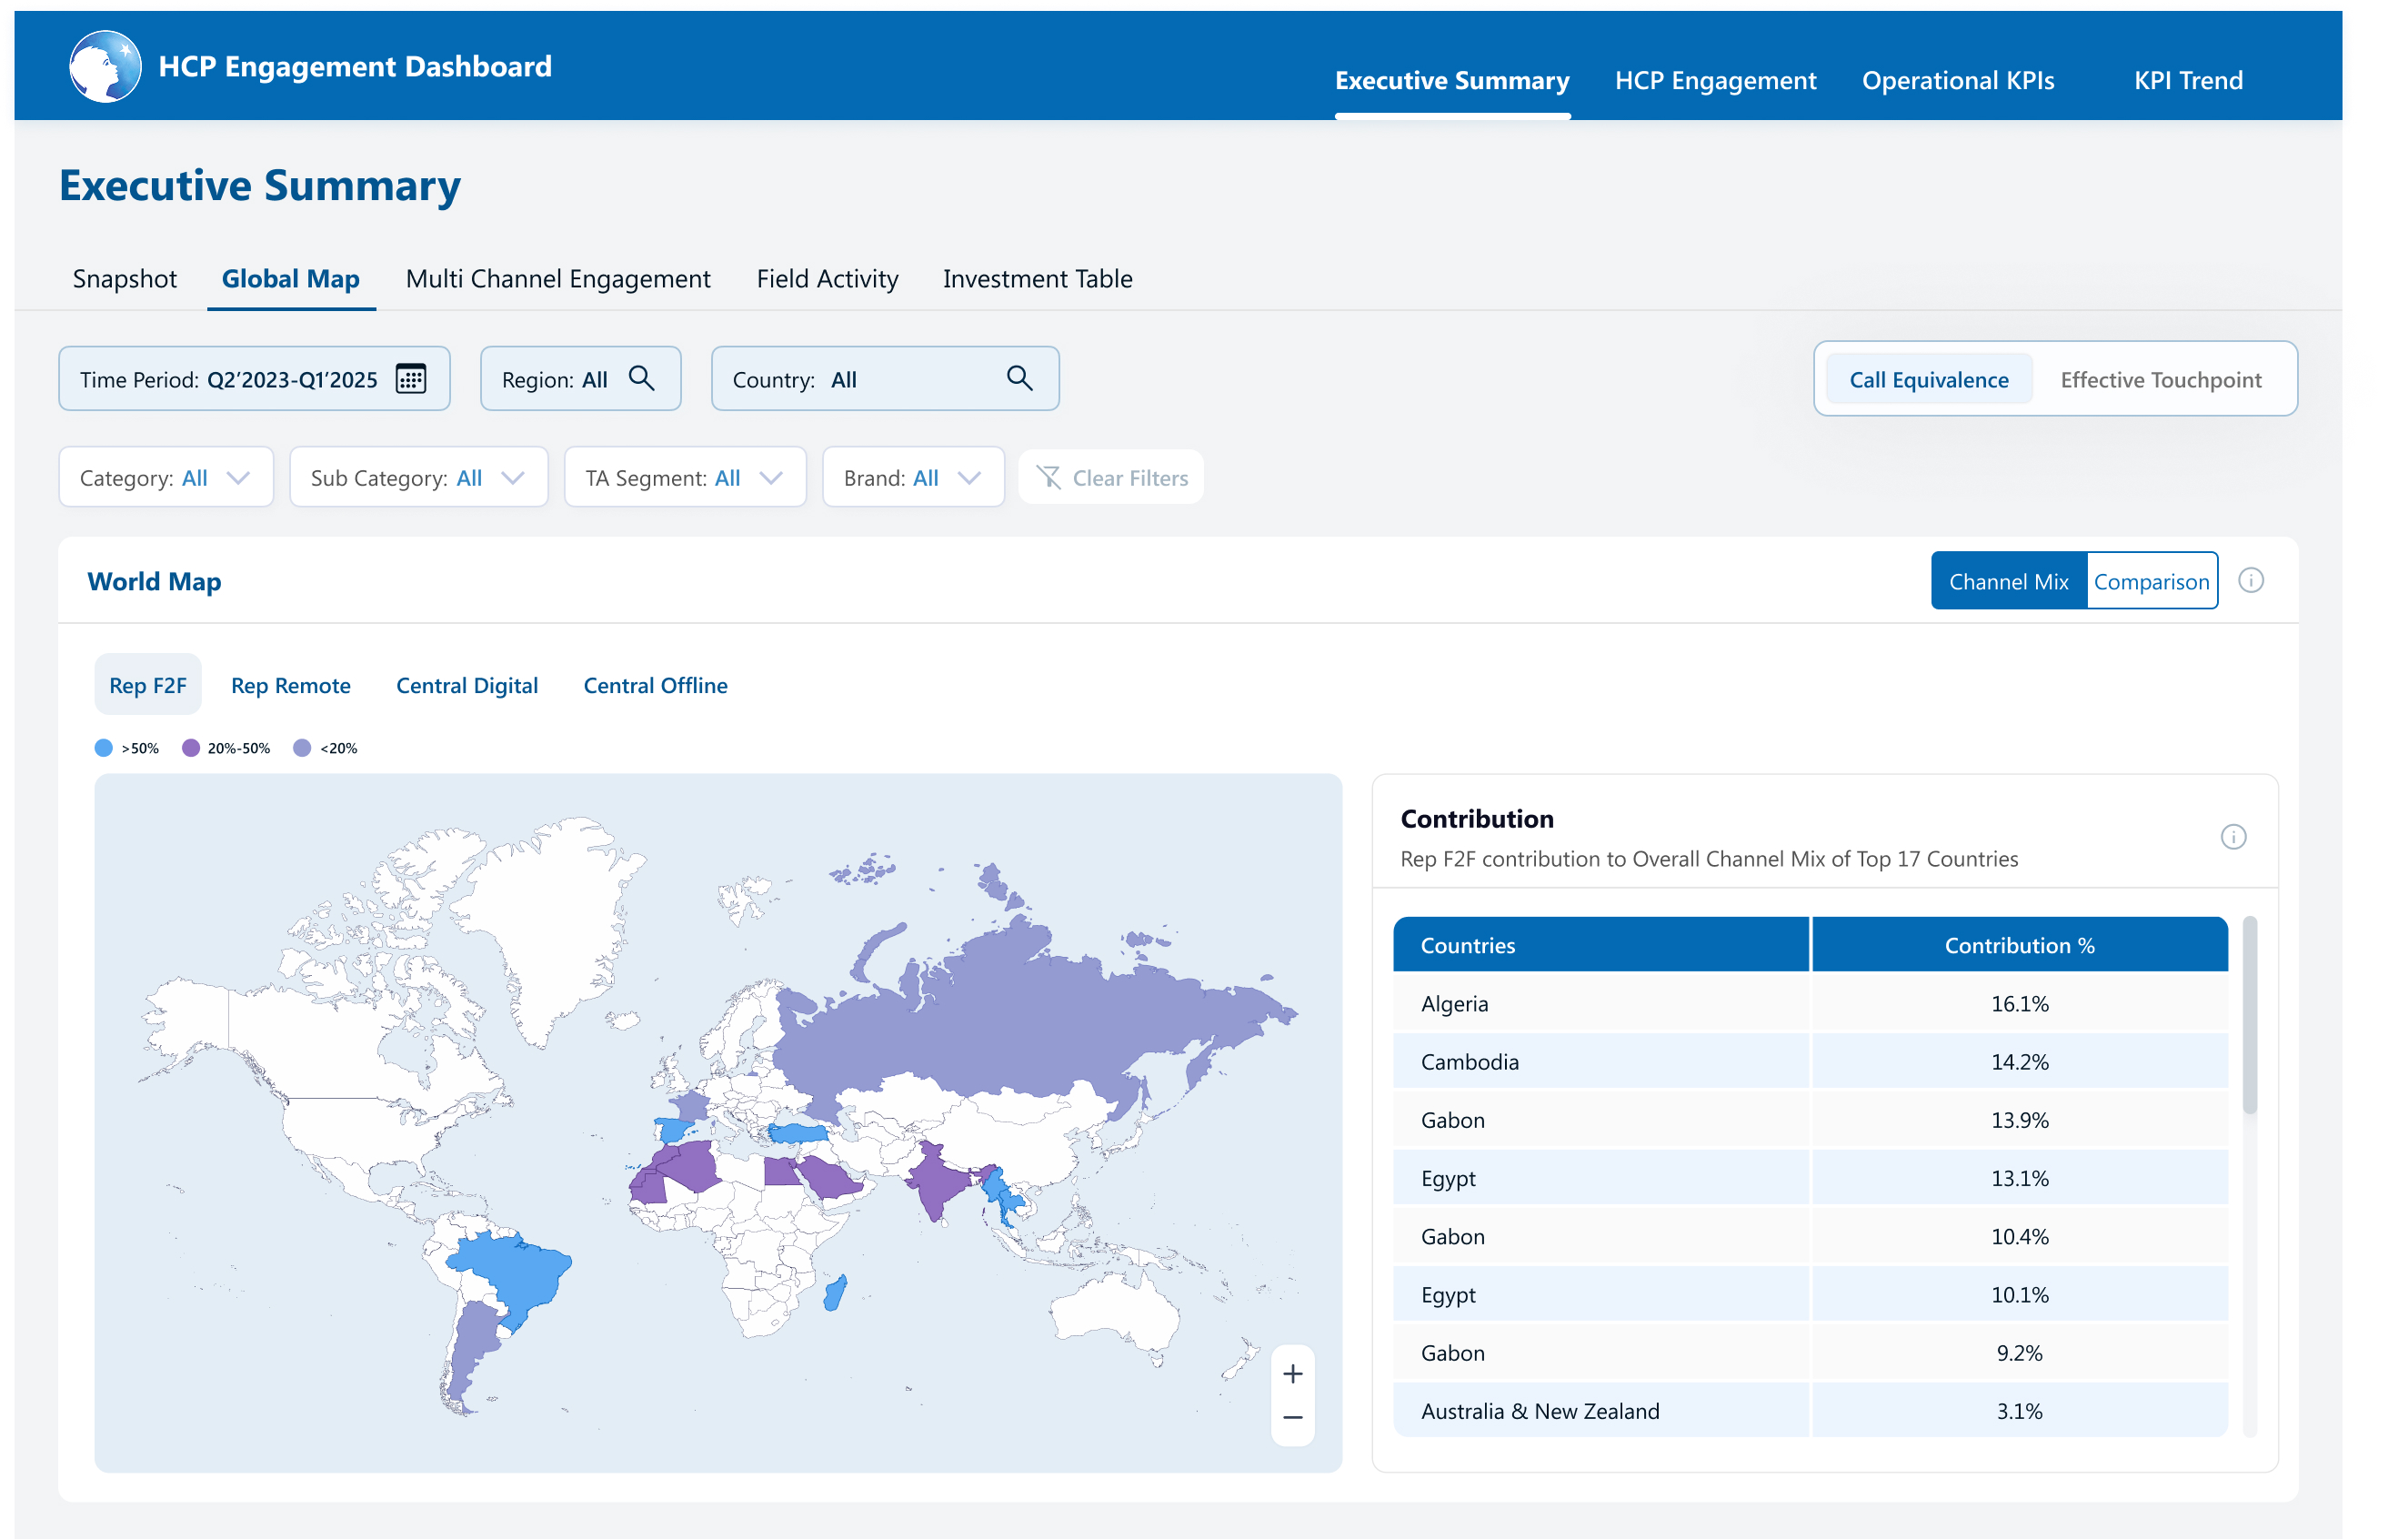Click the contribution table scrollbar
This screenshot has height=1539, width=2408.
(x=2249, y=1015)
